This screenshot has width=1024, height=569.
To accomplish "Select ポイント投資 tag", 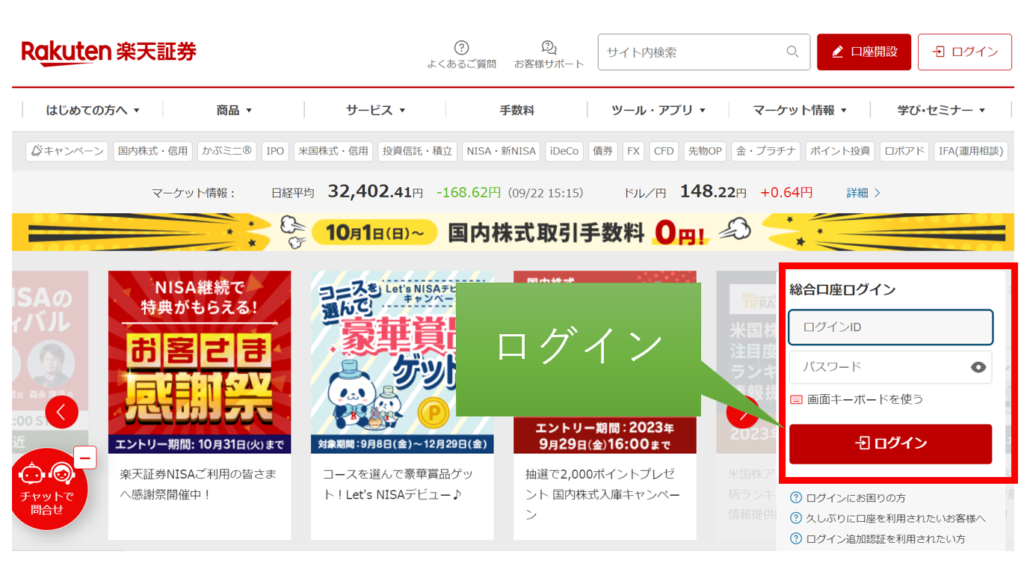I will point(840,151).
